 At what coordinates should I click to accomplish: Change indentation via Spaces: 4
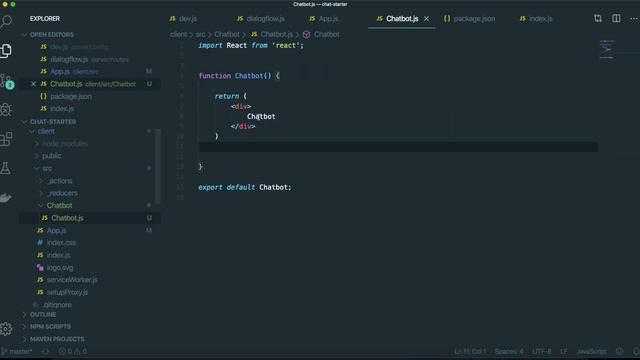[509, 351]
